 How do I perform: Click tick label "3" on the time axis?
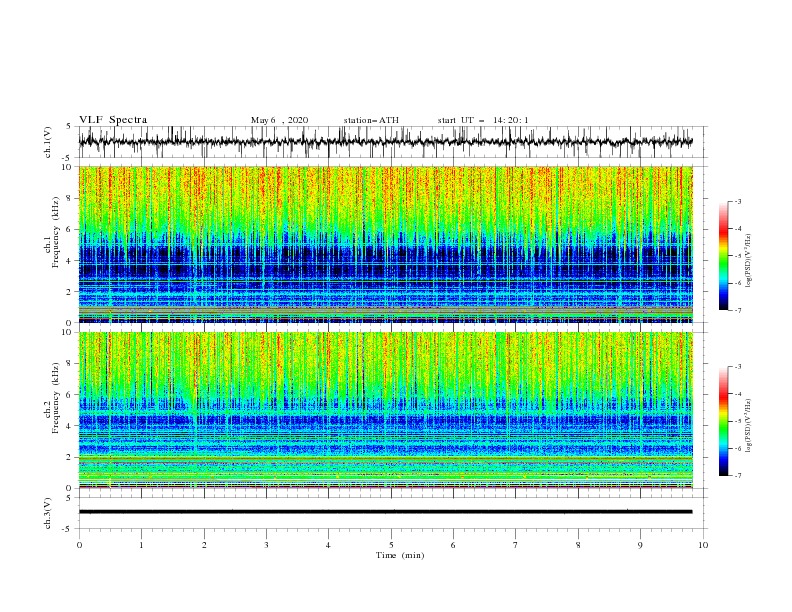[x=266, y=545]
